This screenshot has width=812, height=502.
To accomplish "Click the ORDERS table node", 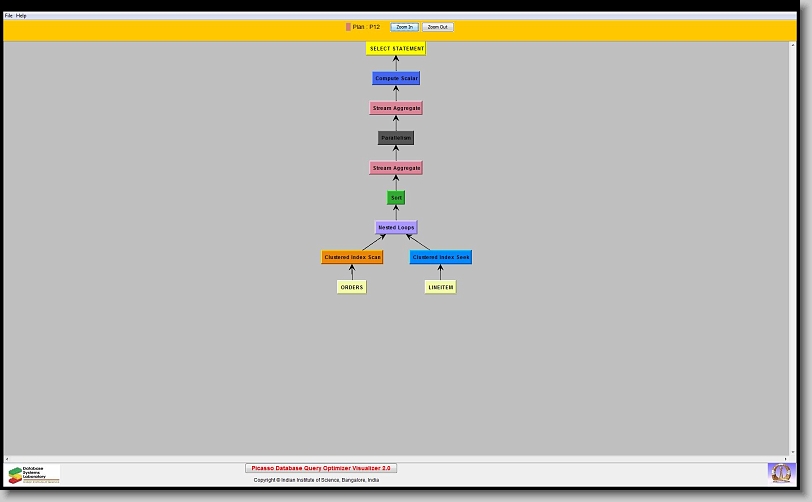I will coord(352,287).
